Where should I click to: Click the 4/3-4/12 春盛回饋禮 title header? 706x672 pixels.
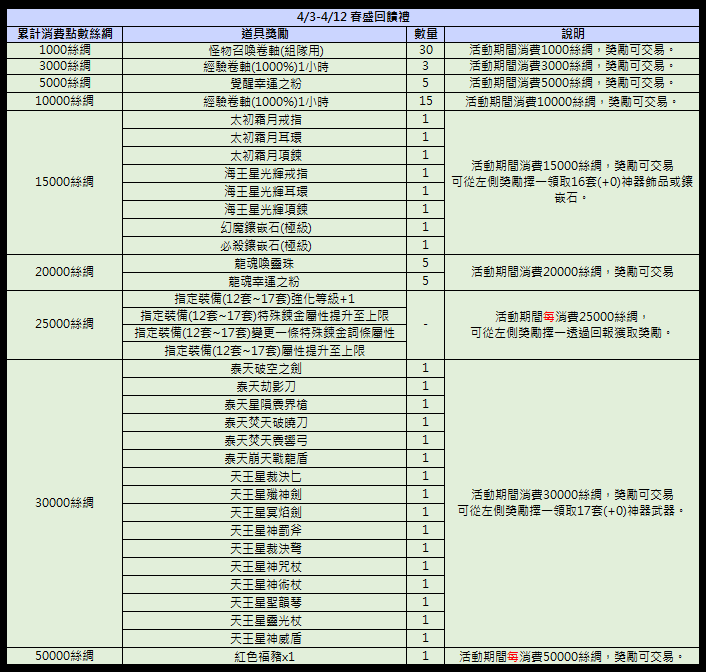point(353,16)
